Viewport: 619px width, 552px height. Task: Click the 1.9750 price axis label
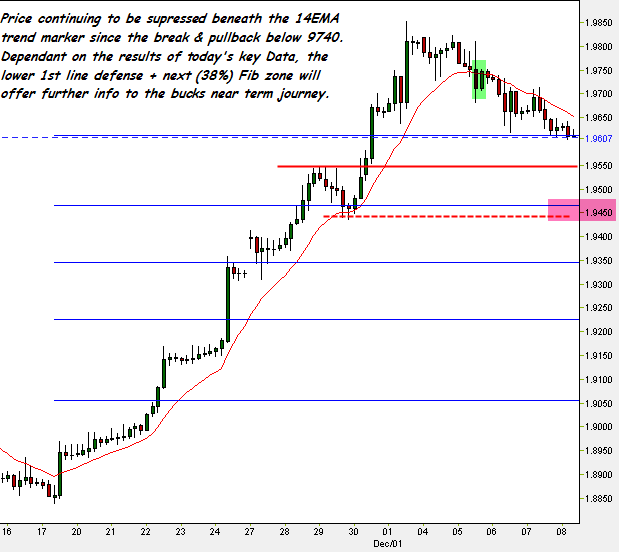pyautogui.click(x=598, y=71)
